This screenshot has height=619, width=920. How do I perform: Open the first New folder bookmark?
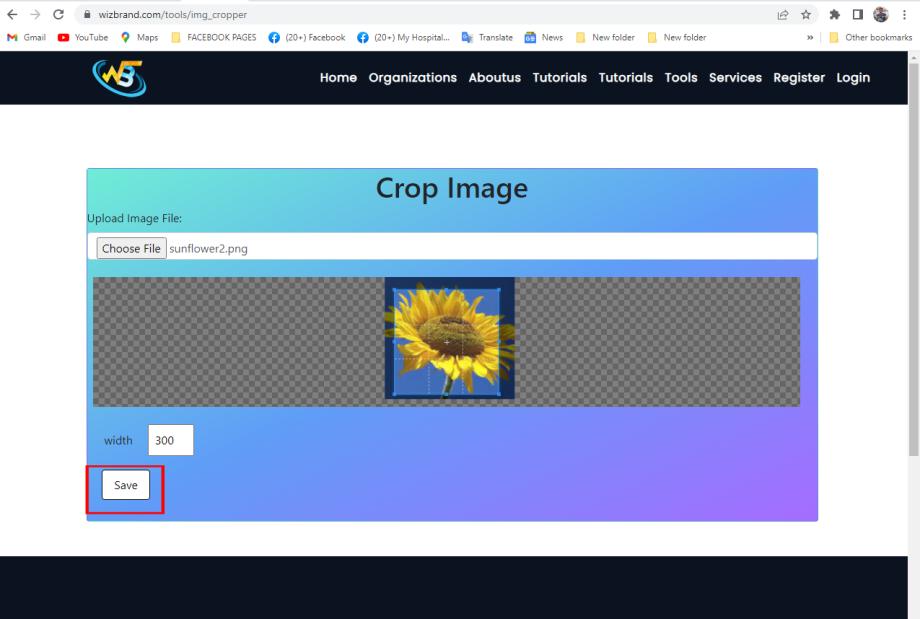(x=606, y=38)
